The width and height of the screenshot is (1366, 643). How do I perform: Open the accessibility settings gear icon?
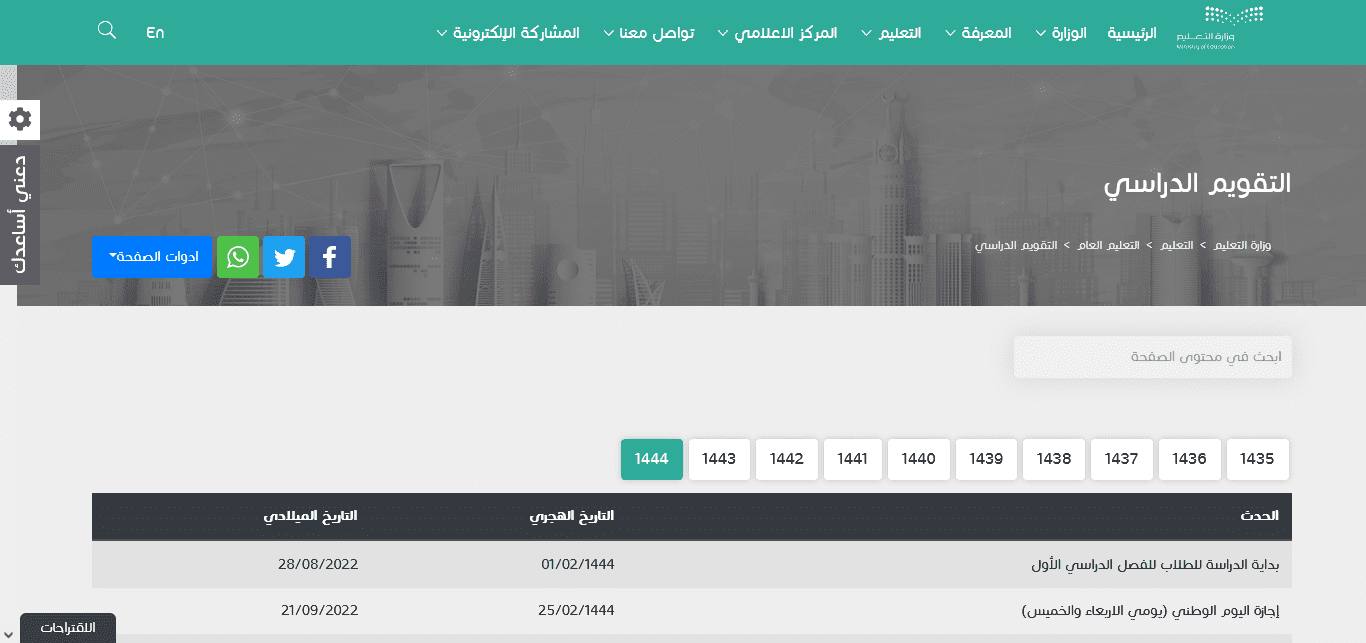click(20, 120)
